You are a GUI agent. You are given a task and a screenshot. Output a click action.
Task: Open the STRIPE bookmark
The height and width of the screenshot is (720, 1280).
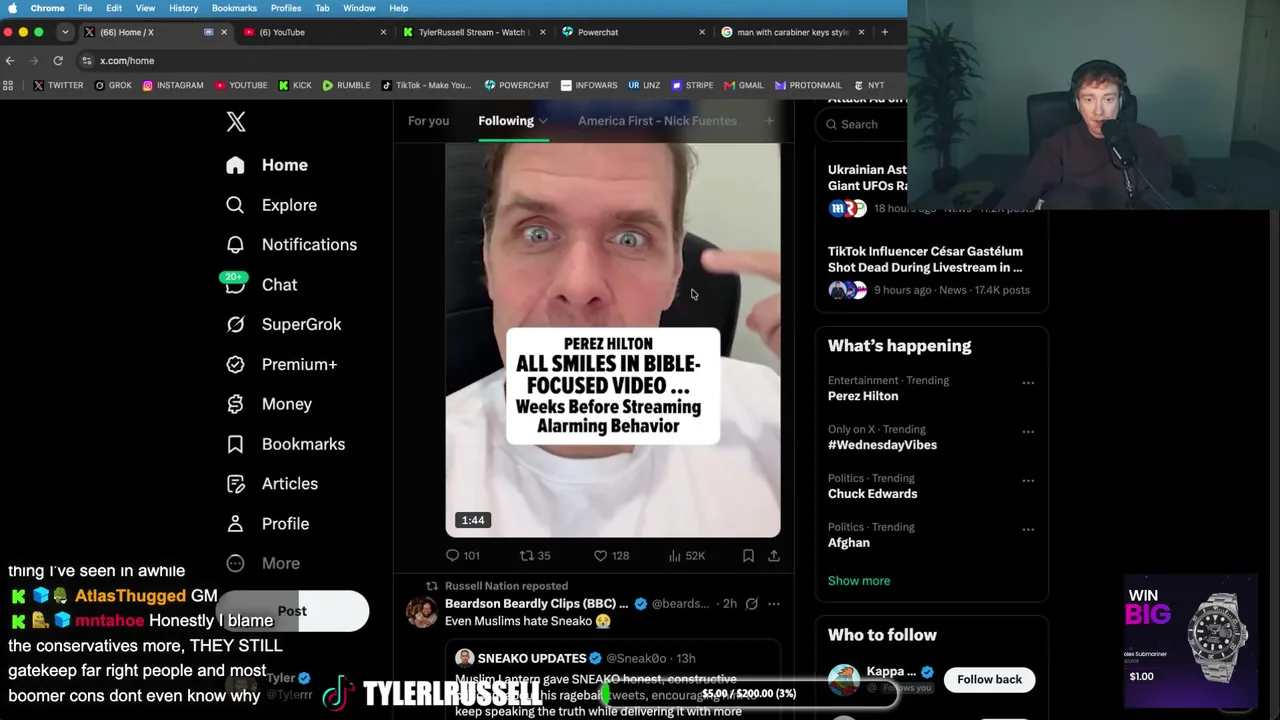(x=692, y=86)
